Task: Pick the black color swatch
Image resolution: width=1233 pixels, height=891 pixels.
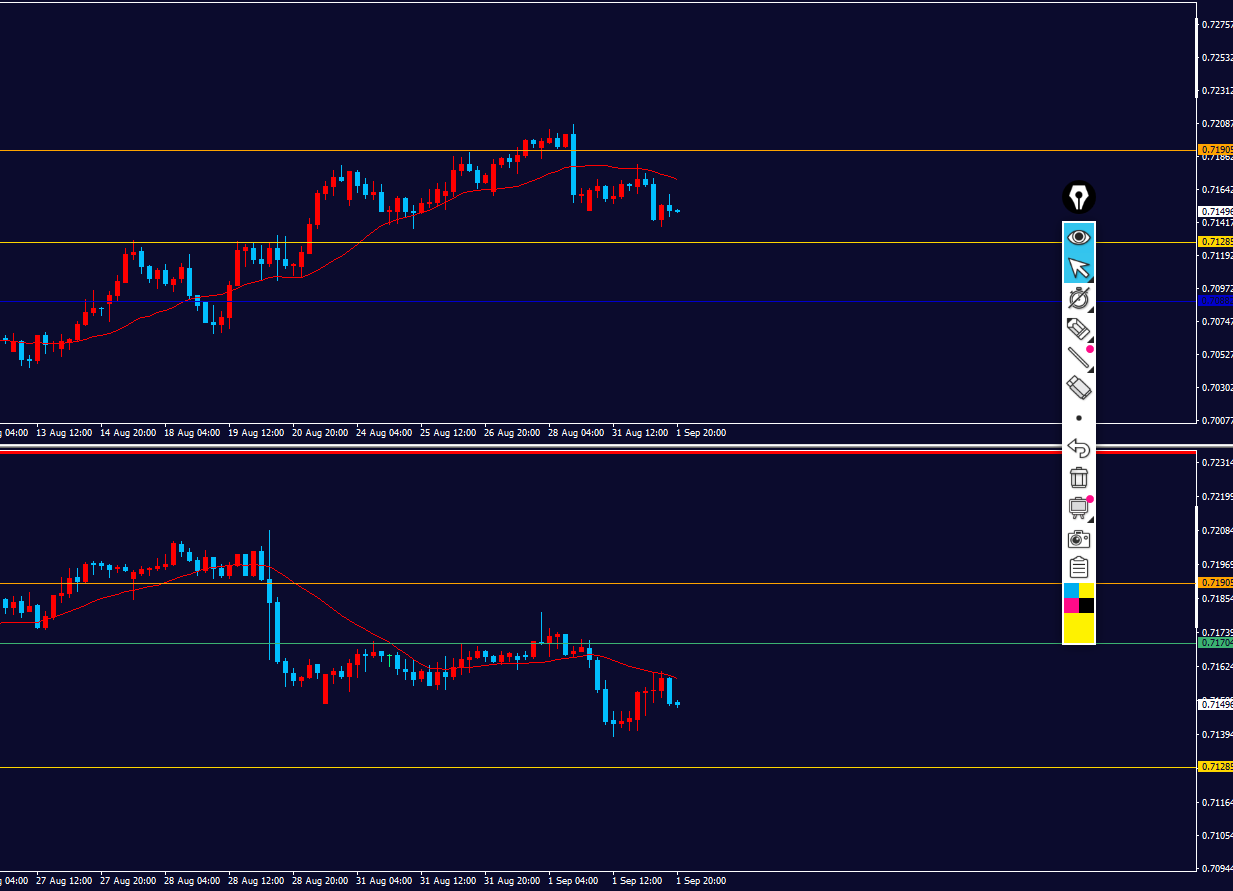Action: point(1086,605)
